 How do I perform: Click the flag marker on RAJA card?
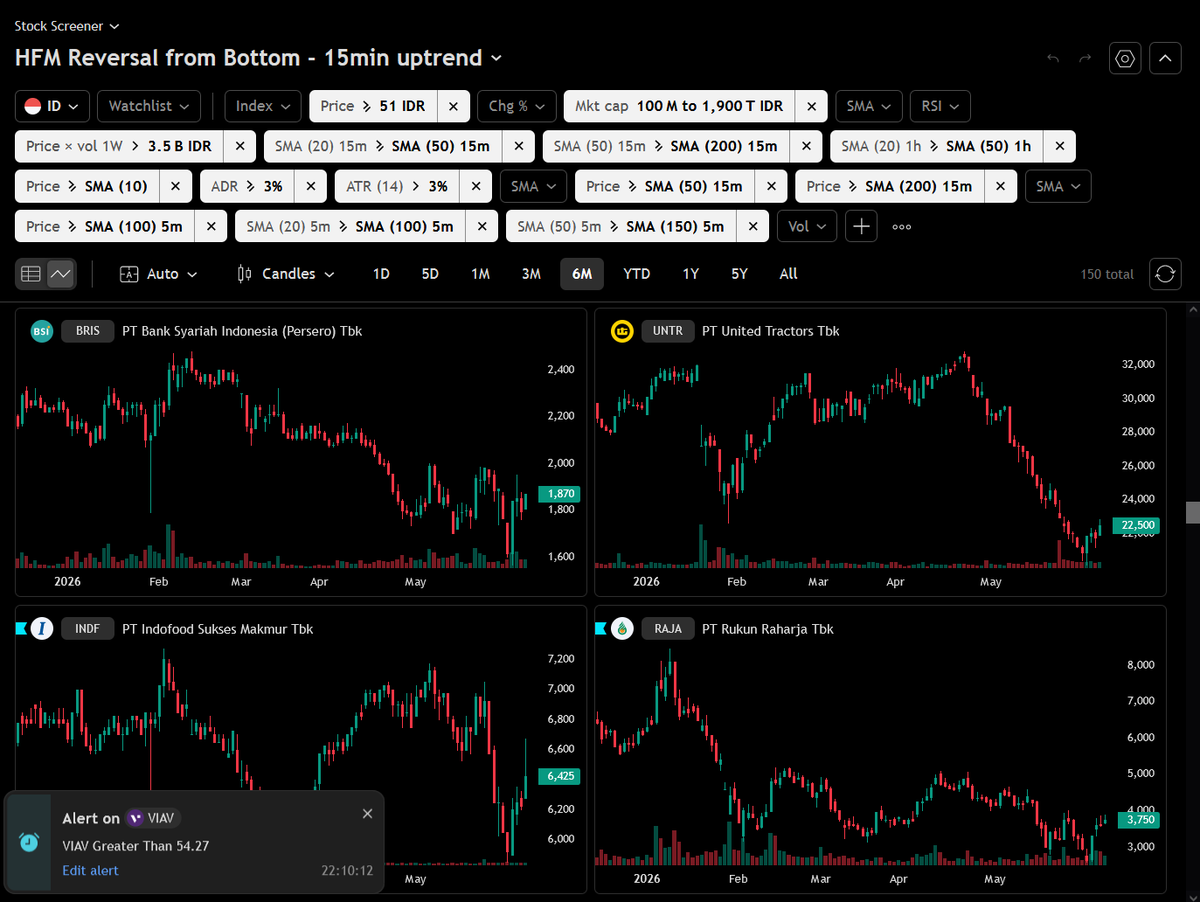click(600, 629)
